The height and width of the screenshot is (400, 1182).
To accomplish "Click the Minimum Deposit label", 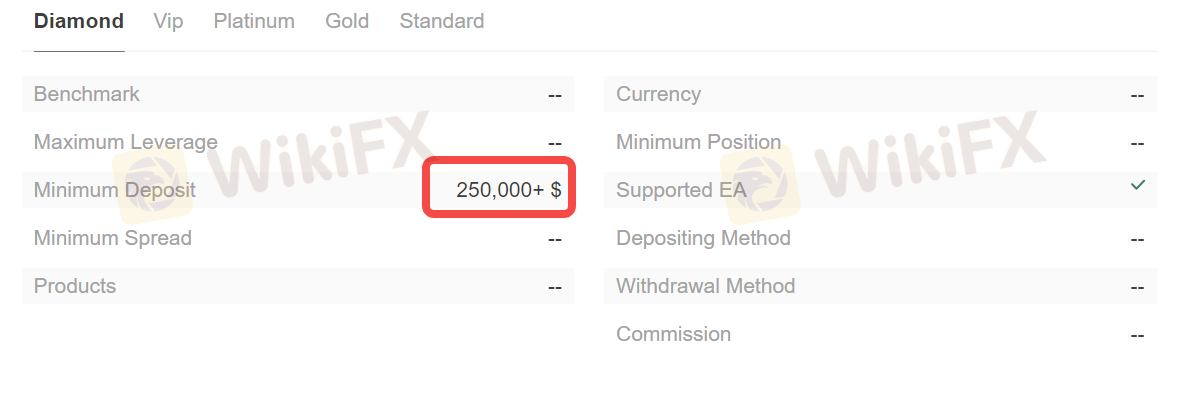I will (115, 190).
